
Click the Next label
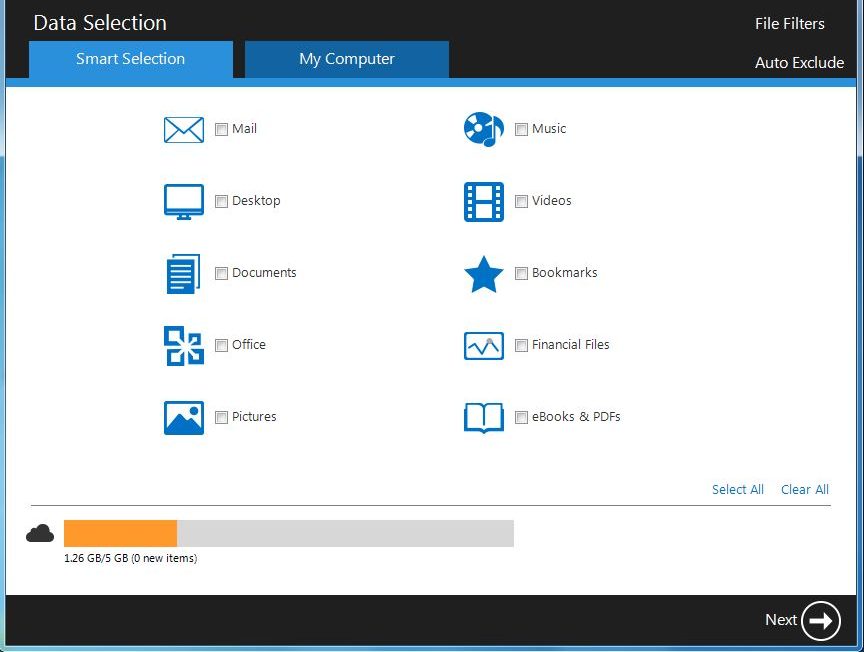(781, 619)
